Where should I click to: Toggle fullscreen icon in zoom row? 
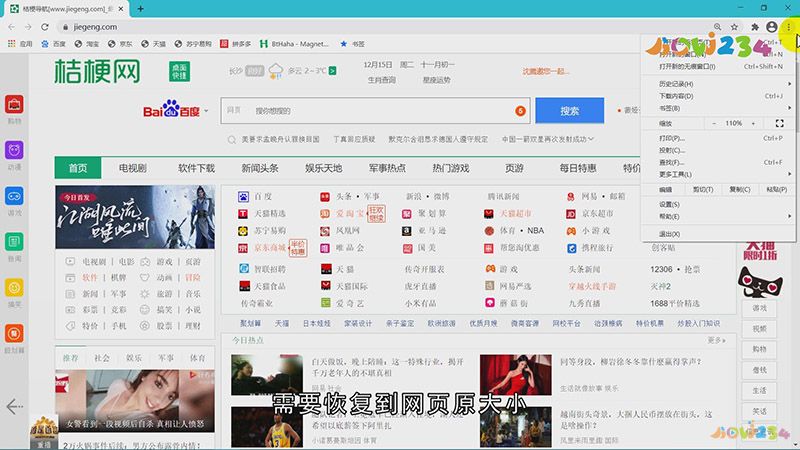pyautogui.click(x=779, y=123)
